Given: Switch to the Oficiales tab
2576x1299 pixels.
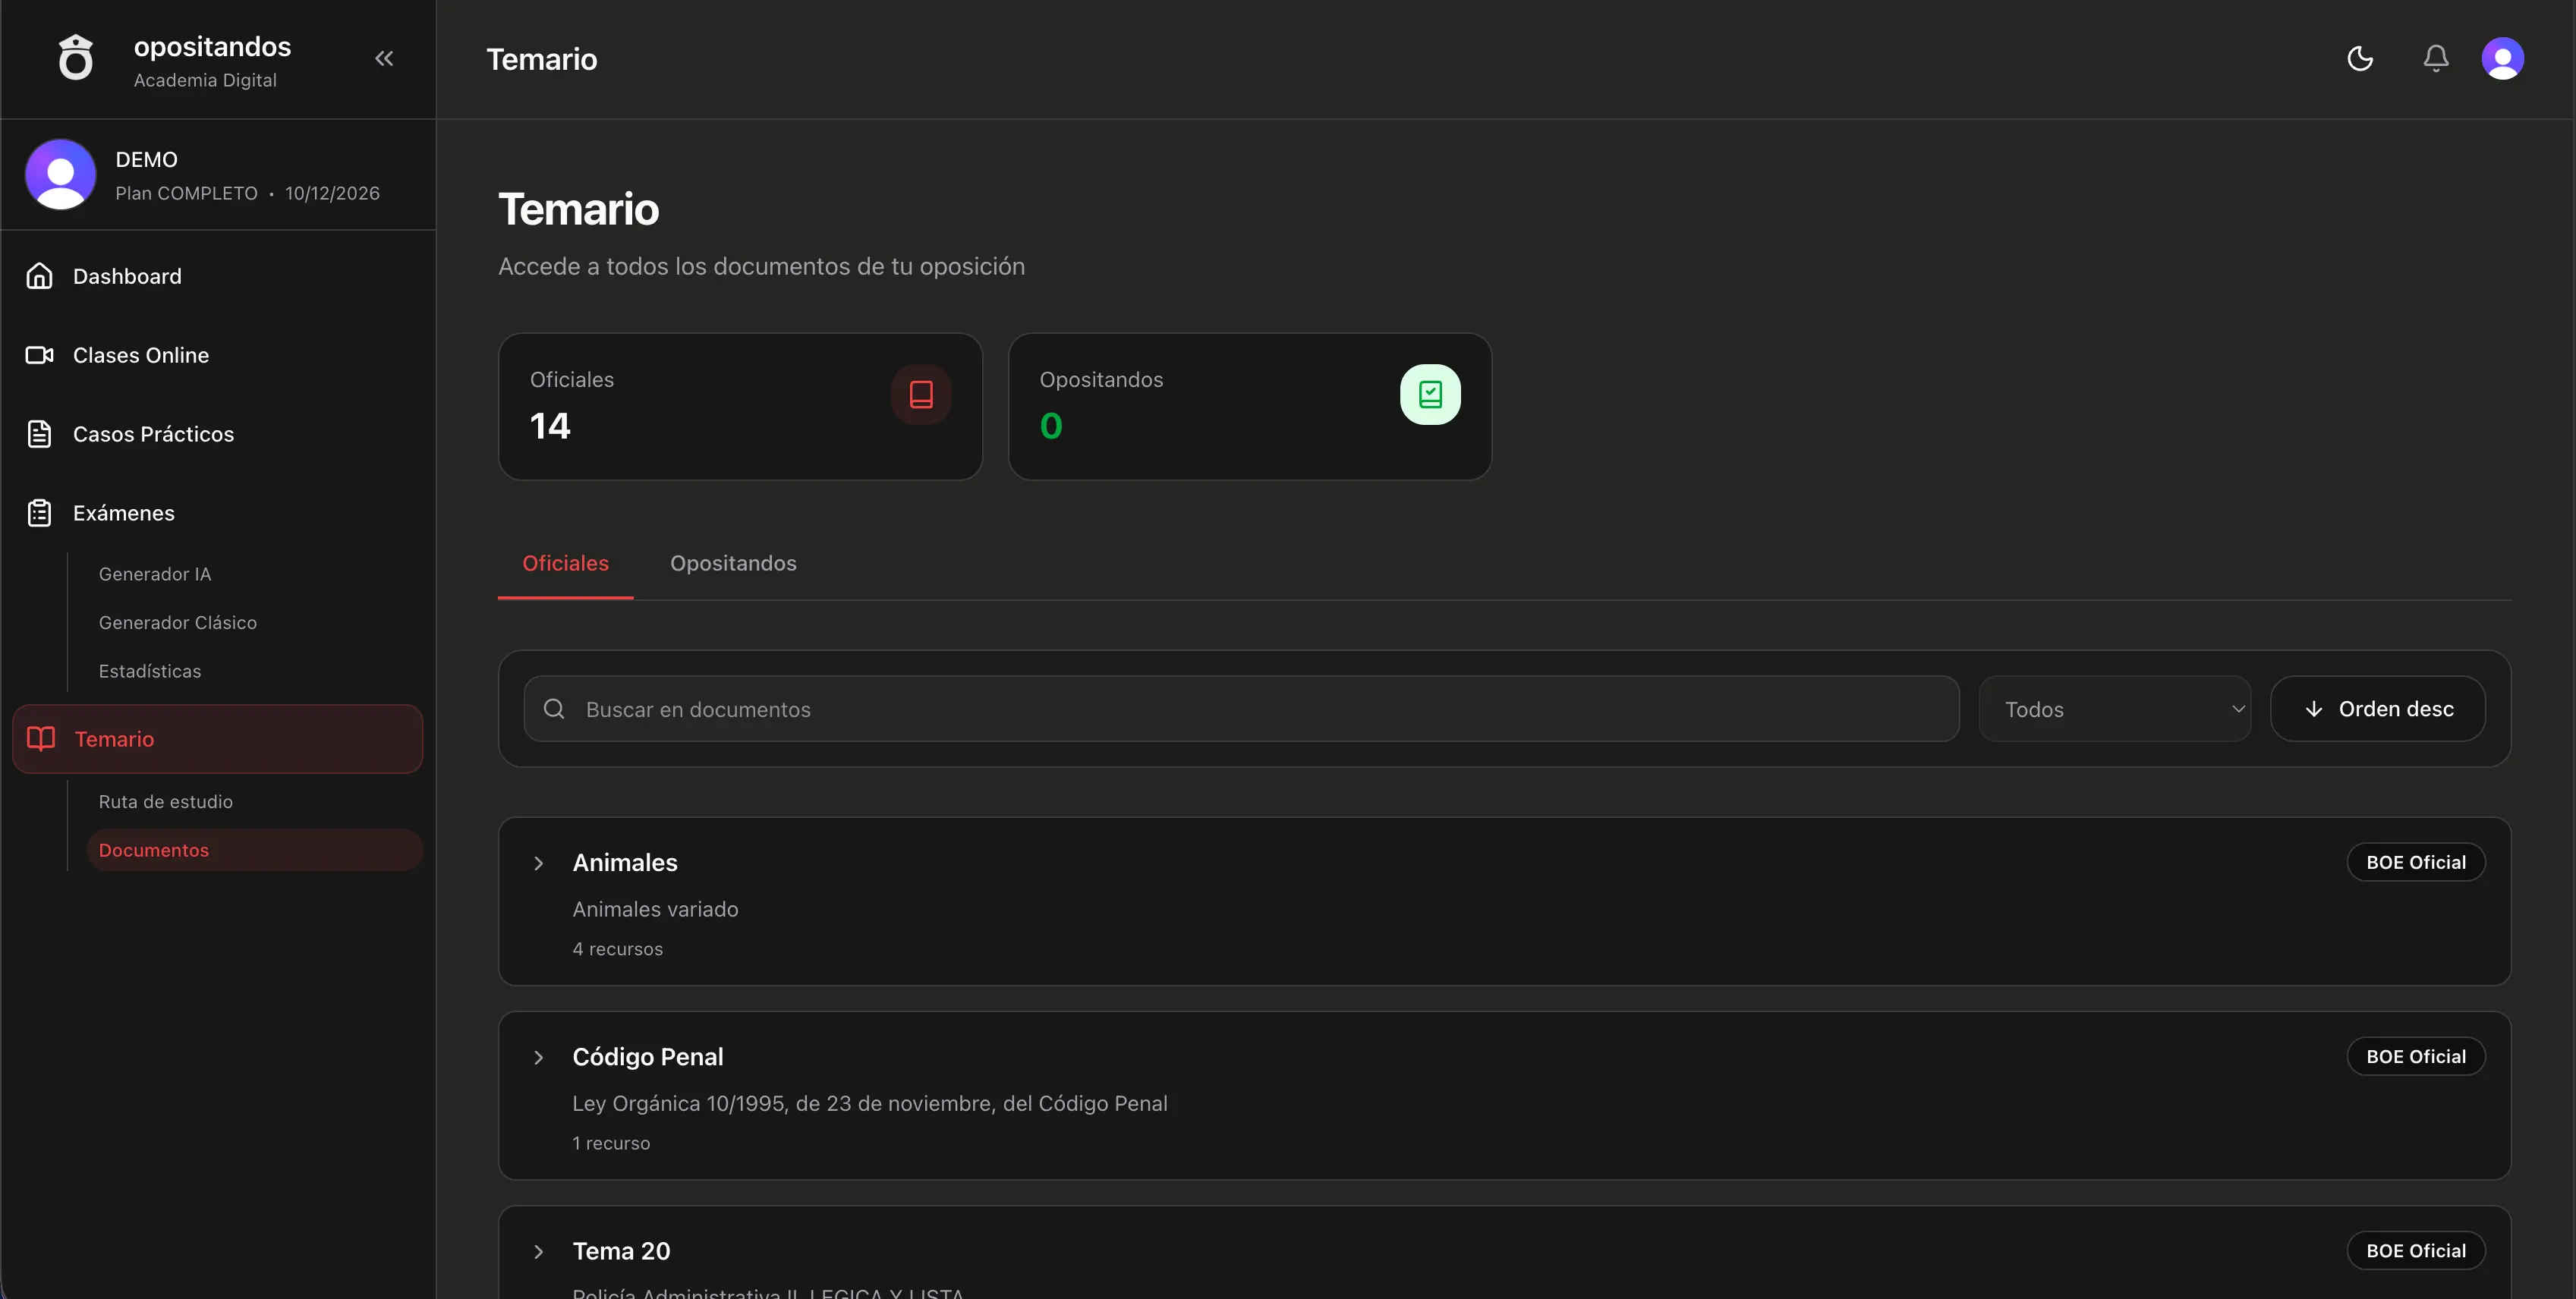Looking at the screenshot, I should [x=566, y=564].
